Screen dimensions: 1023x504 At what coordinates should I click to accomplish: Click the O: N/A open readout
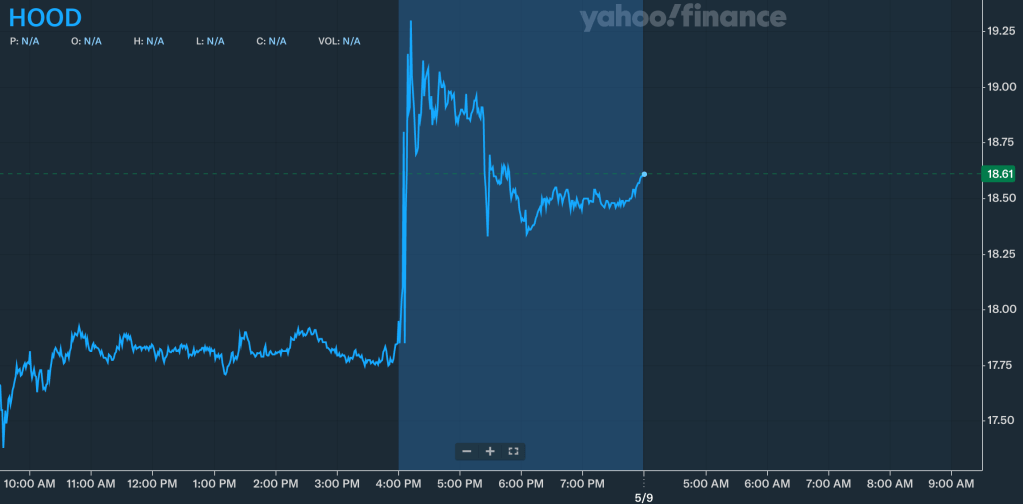coord(86,41)
